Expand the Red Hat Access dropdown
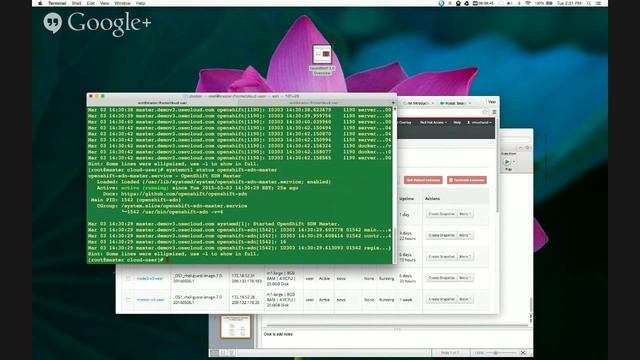 433,122
